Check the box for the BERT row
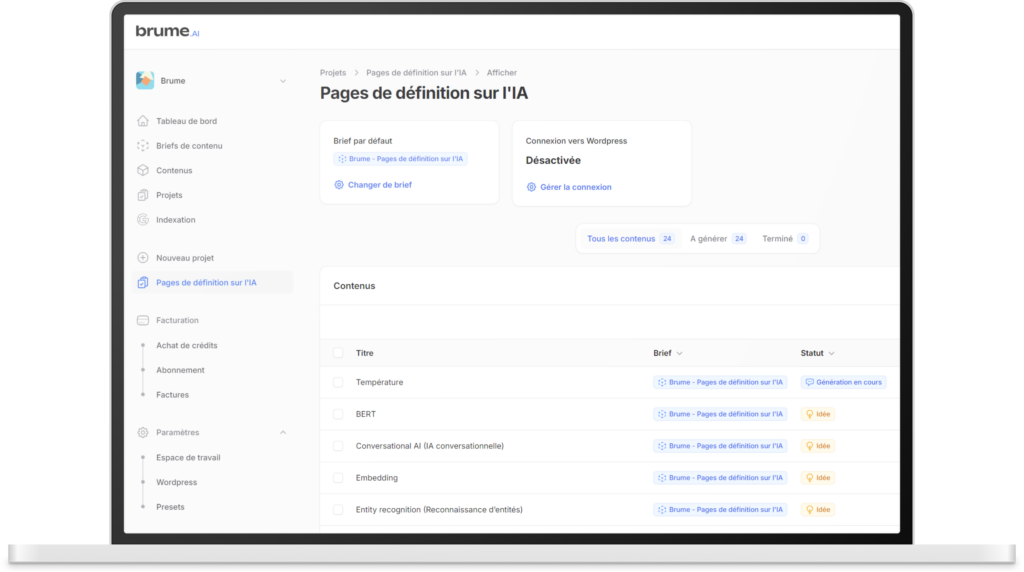Screen dimensions: 1024x572 (338, 414)
